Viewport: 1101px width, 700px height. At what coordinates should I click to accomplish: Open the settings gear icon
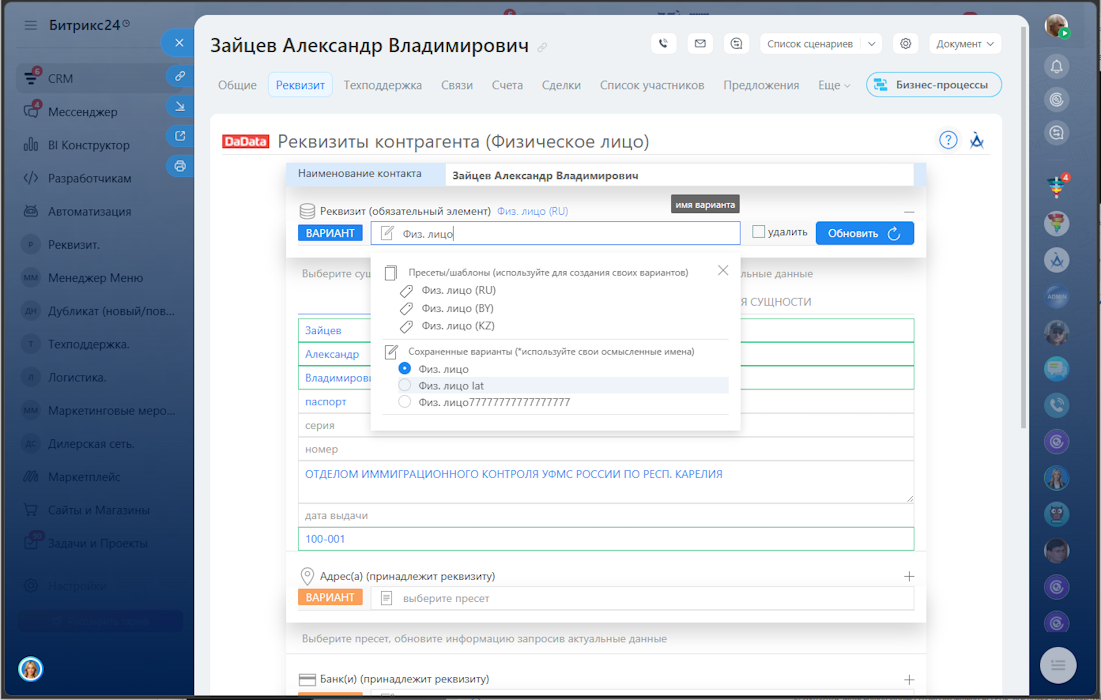click(x=906, y=44)
